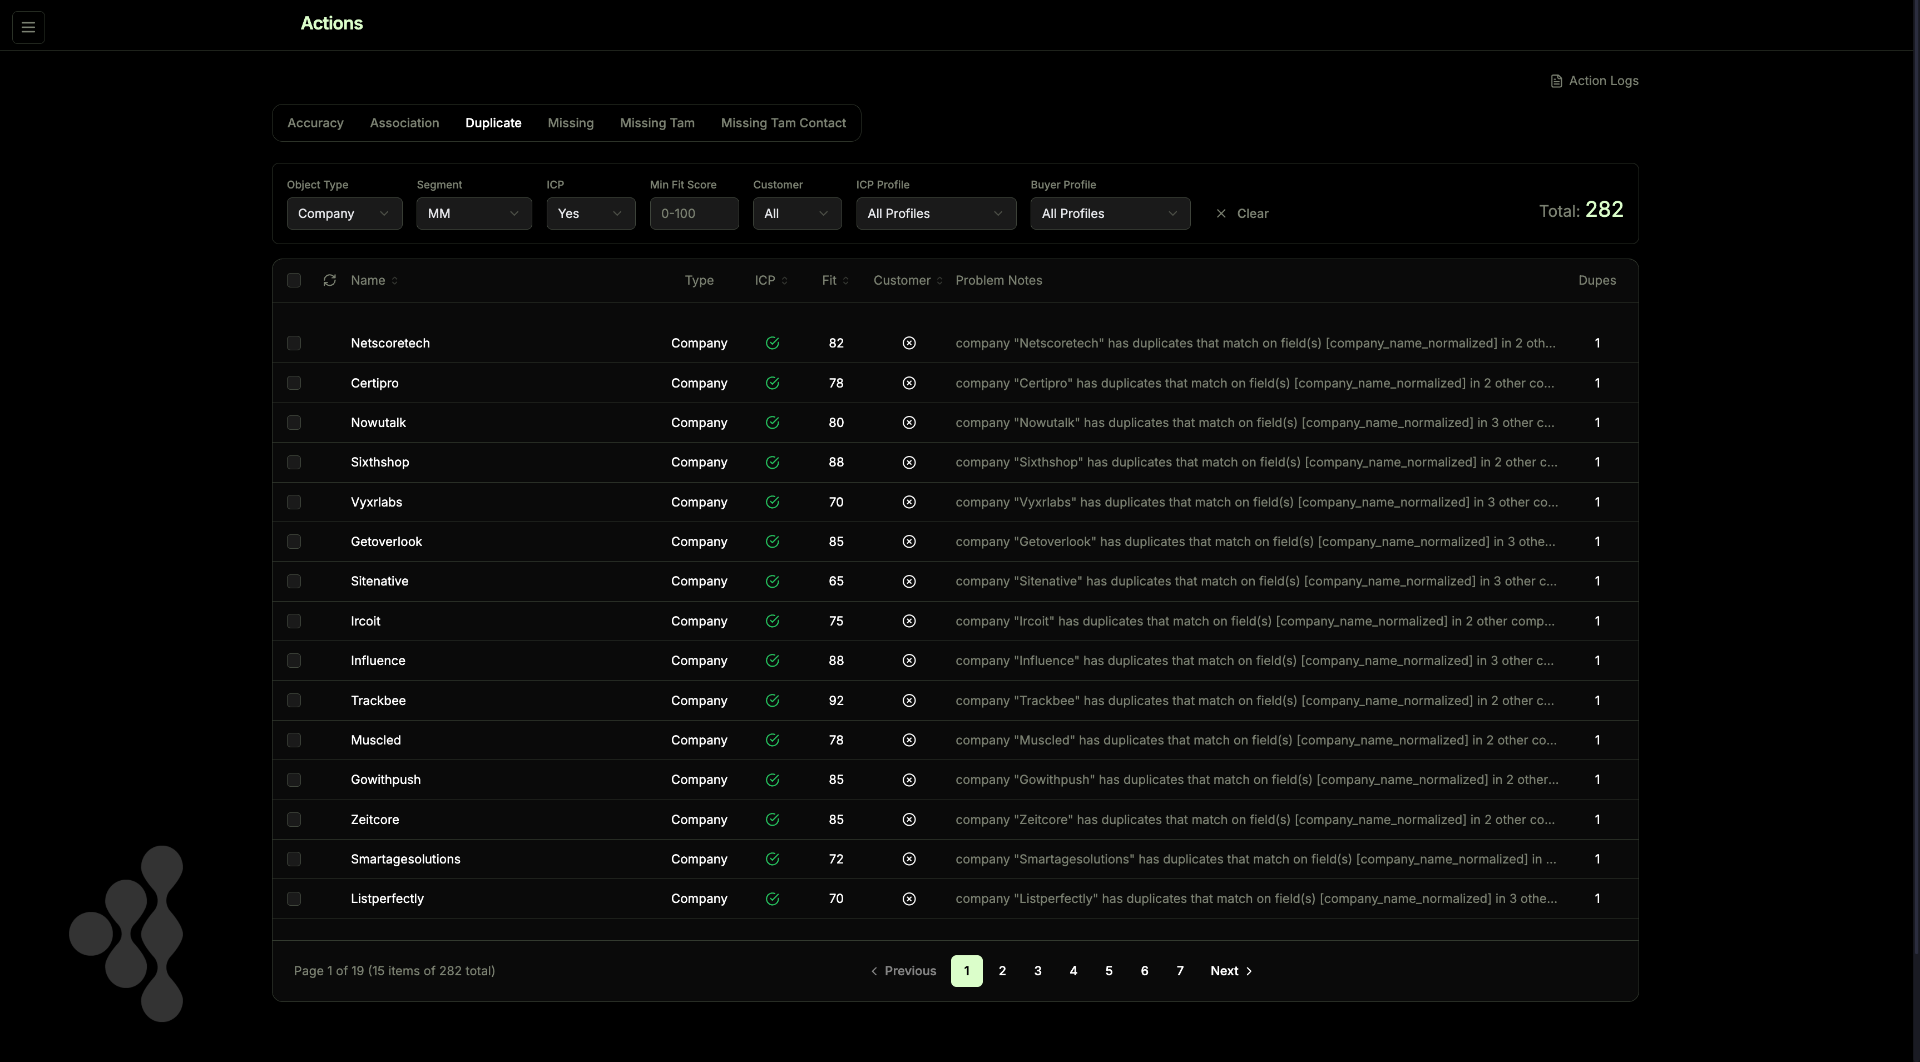Open the Buyer Profile dropdown

point(1110,213)
